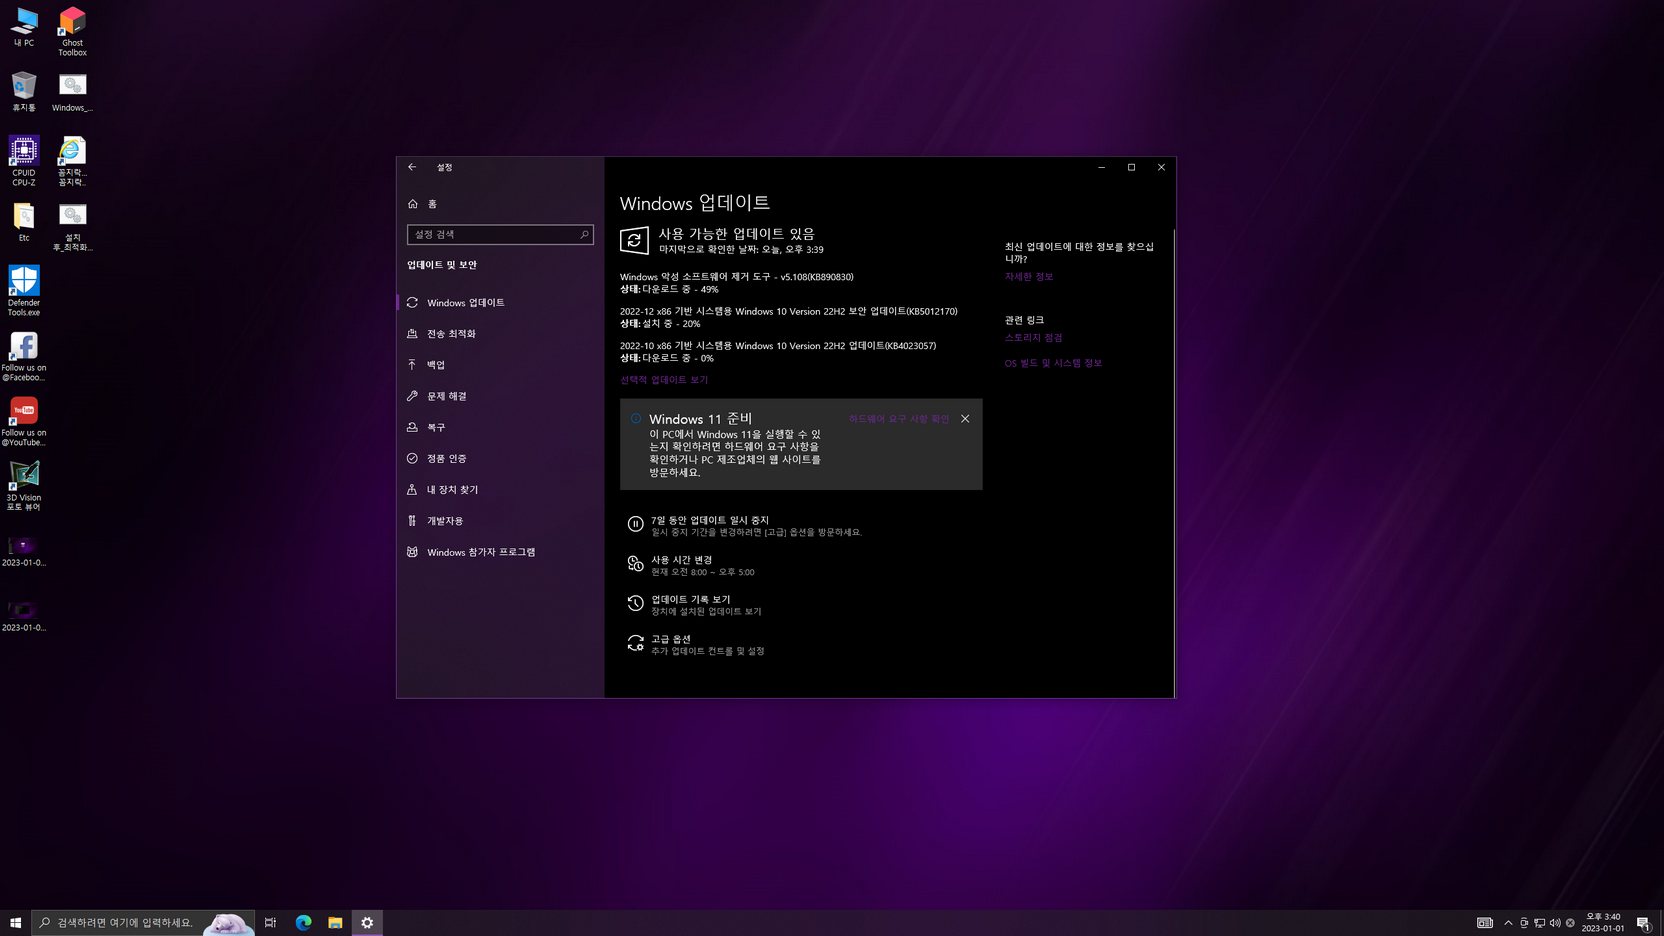
Task: Open 문제 해결 settings page
Action: [x=500, y=396]
